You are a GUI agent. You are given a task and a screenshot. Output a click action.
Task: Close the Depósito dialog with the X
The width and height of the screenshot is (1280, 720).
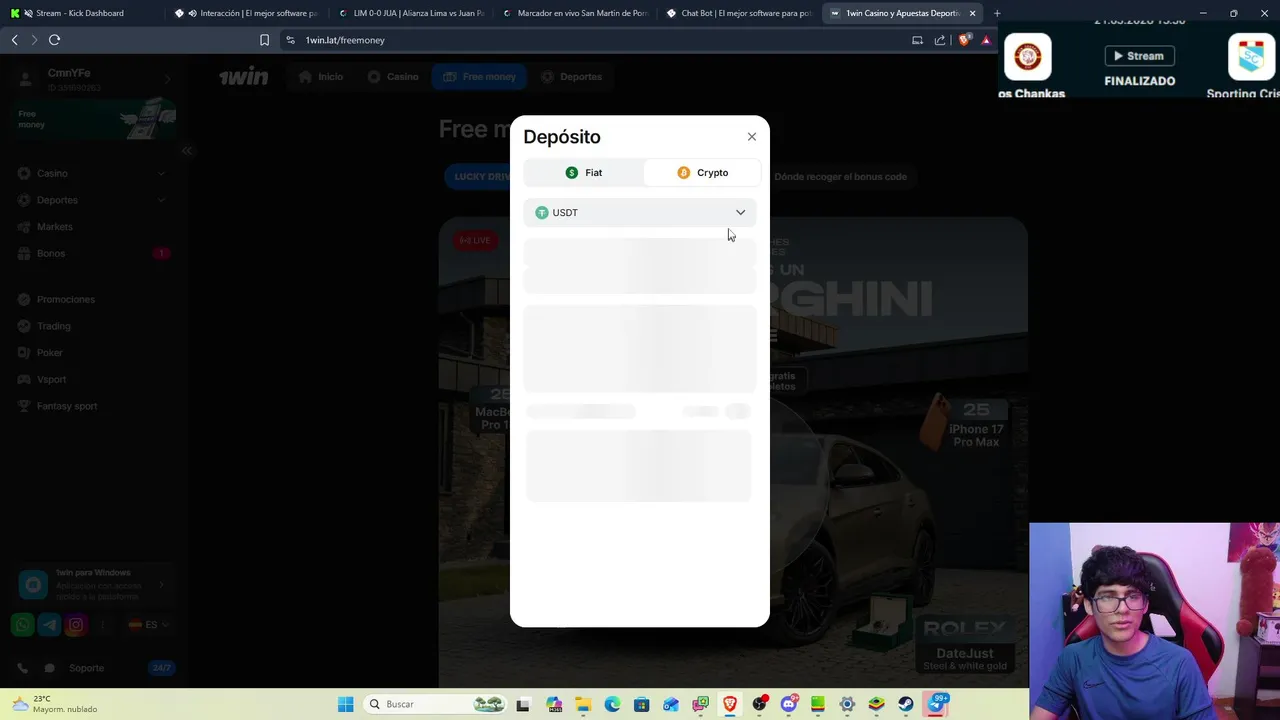[752, 137]
